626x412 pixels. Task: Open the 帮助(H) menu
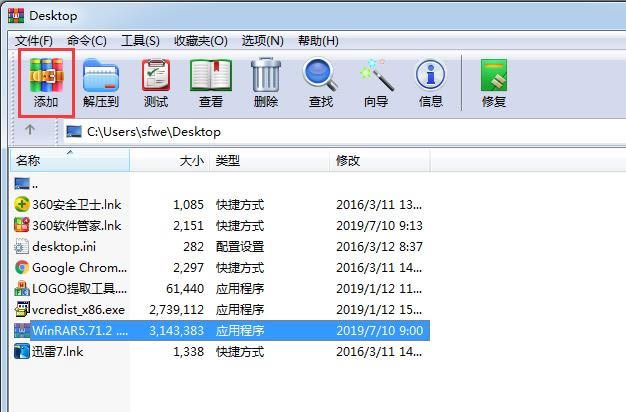(318, 41)
